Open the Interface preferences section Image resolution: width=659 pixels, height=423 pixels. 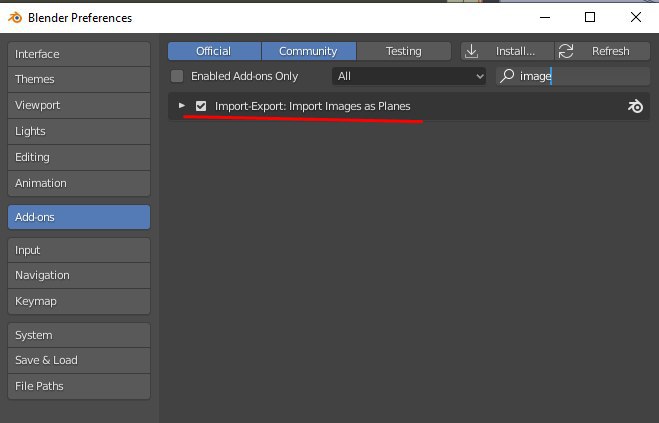click(79, 54)
